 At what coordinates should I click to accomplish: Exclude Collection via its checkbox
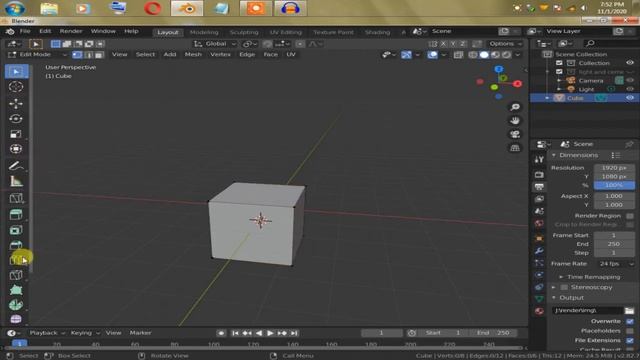click(559, 63)
